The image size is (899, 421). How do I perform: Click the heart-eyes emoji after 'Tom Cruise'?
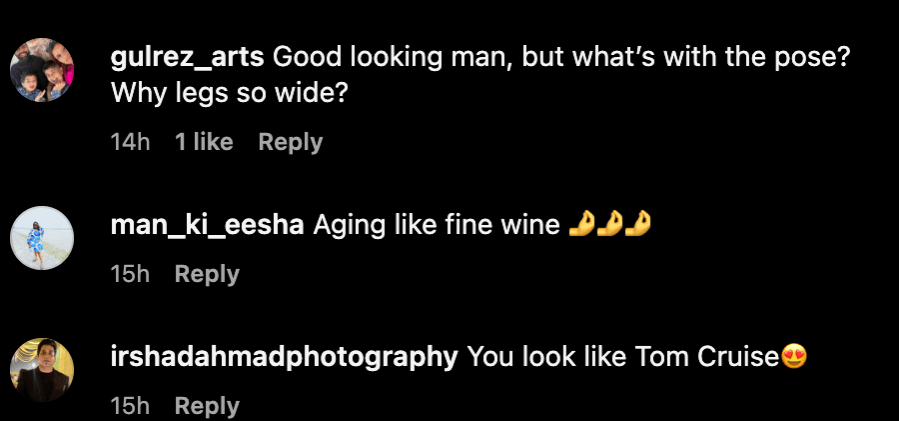point(794,358)
